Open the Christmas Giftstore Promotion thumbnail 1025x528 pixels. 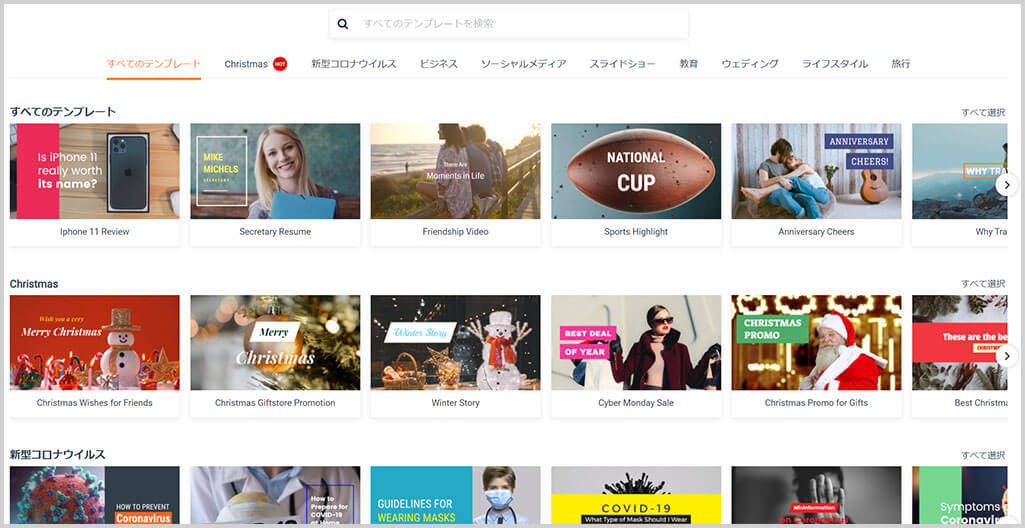click(x=275, y=342)
